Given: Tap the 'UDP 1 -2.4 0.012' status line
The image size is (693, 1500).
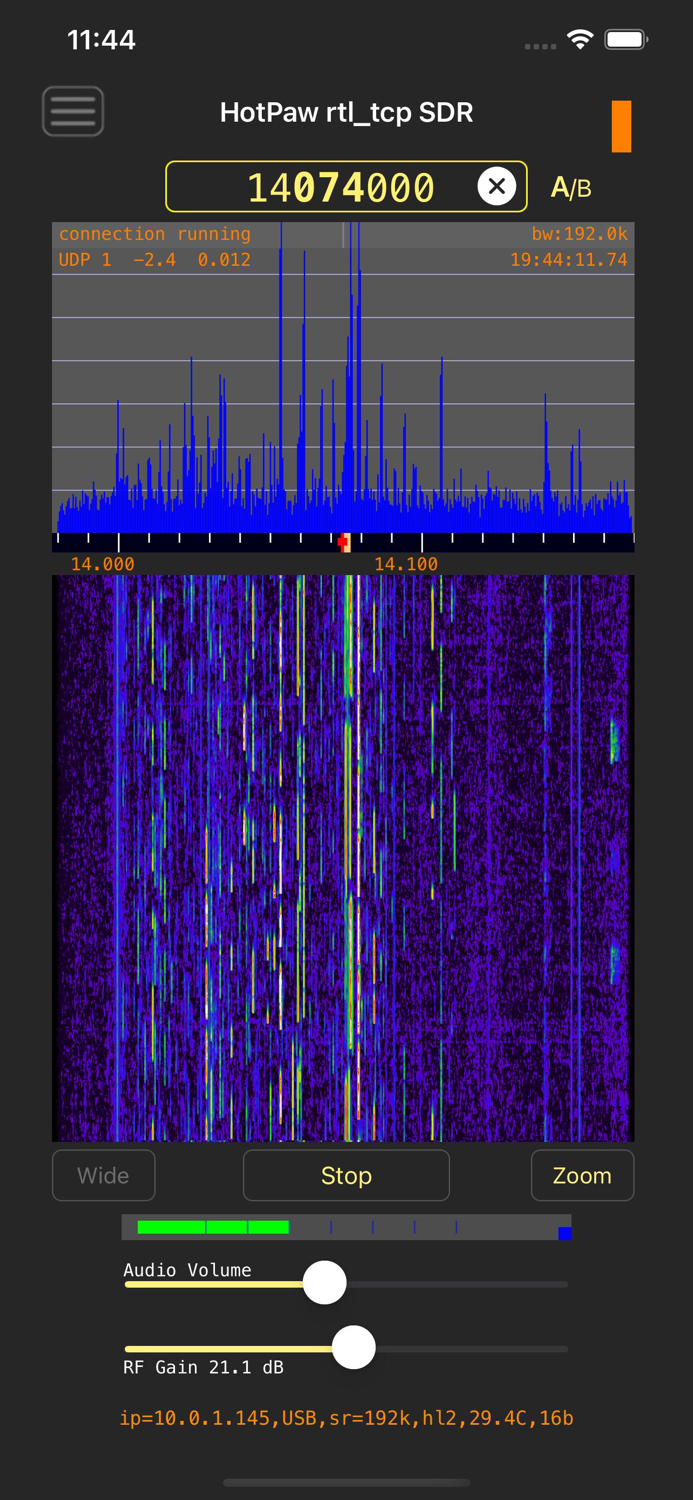Looking at the screenshot, I should point(155,260).
